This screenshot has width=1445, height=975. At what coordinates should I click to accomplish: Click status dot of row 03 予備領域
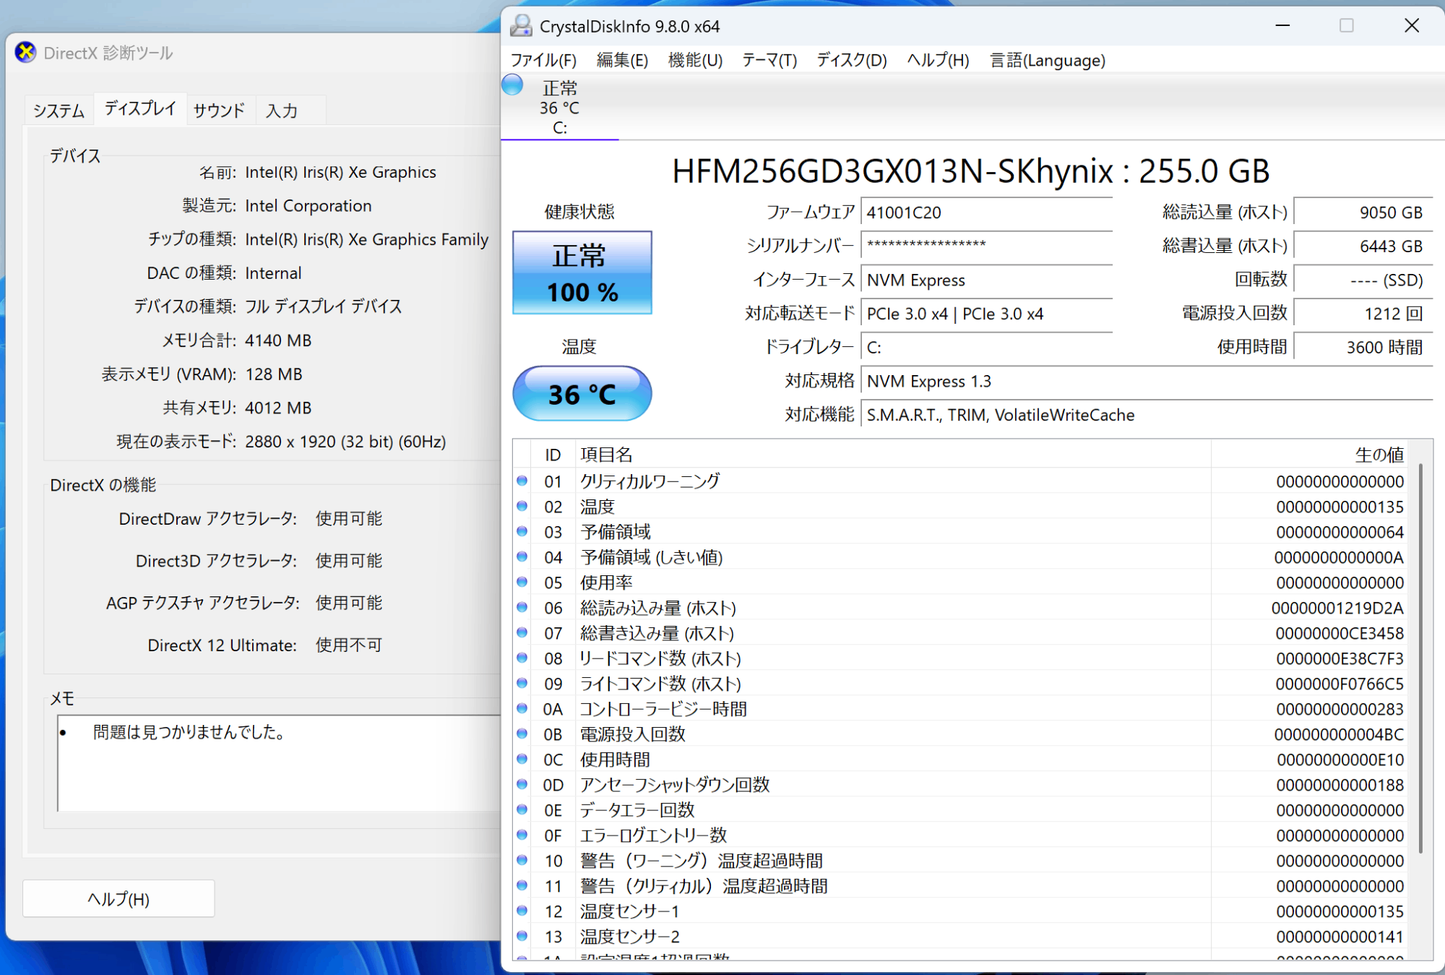click(522, 531)
